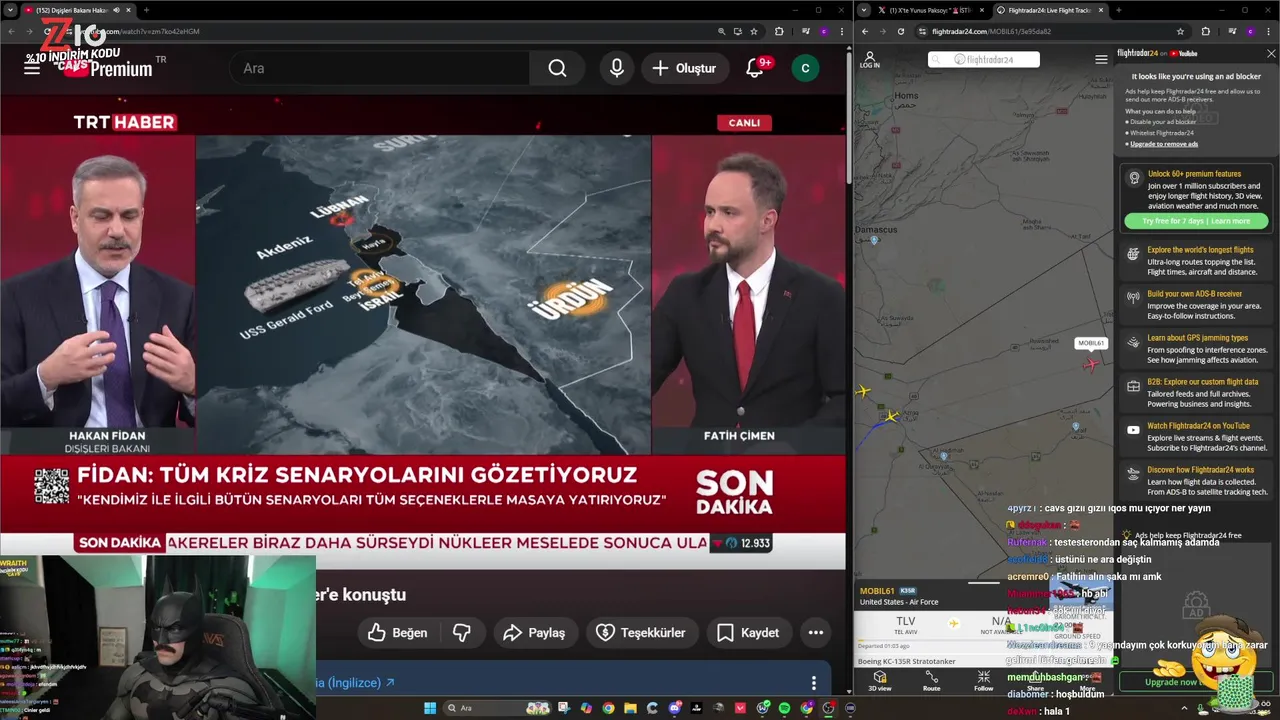Open 3D view for MOBIL61
Image resolution: width=1280 pixels, height=720 pixels.
tap(880, 681)
